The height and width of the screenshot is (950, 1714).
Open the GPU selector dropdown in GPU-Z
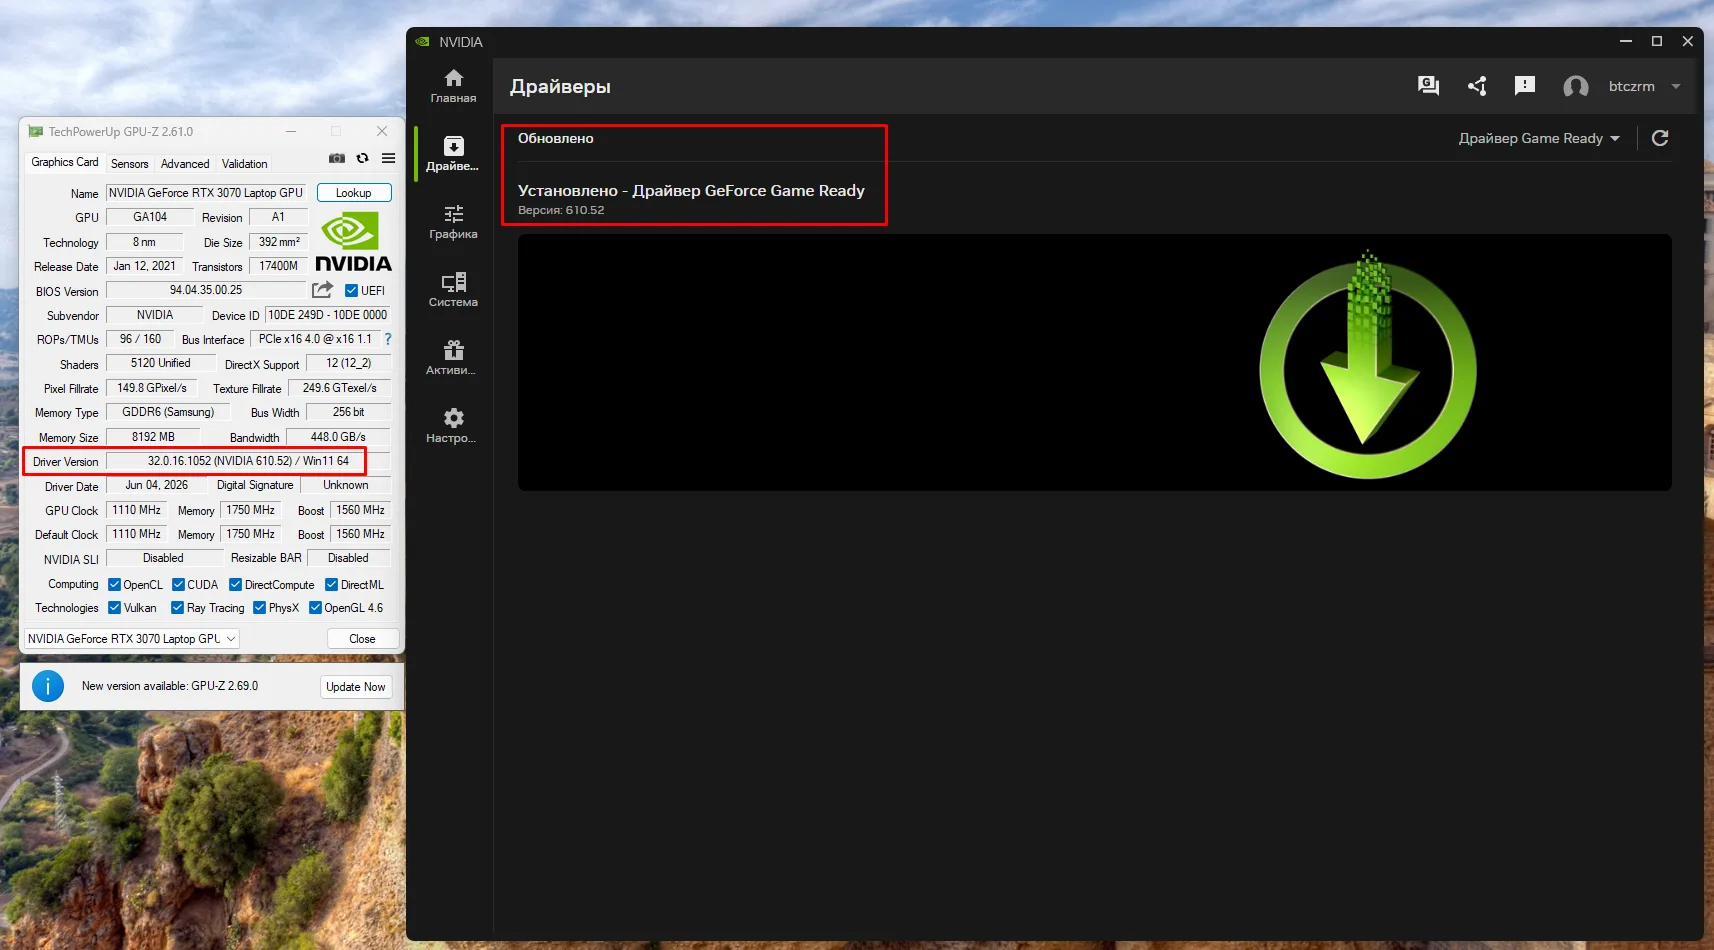point(131,639)
